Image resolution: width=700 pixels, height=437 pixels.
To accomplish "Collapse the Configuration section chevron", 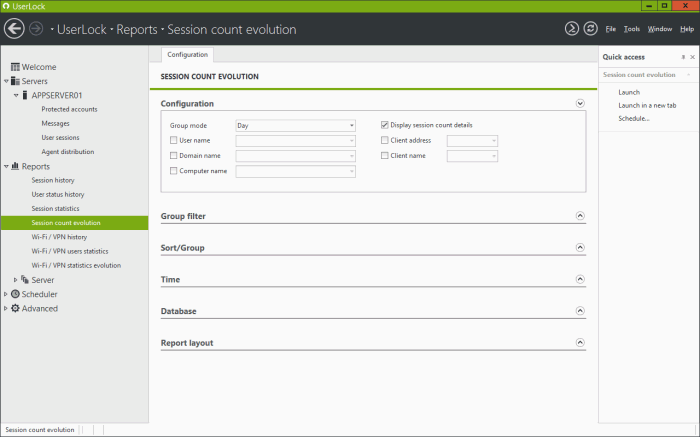I will click(580, 104).
